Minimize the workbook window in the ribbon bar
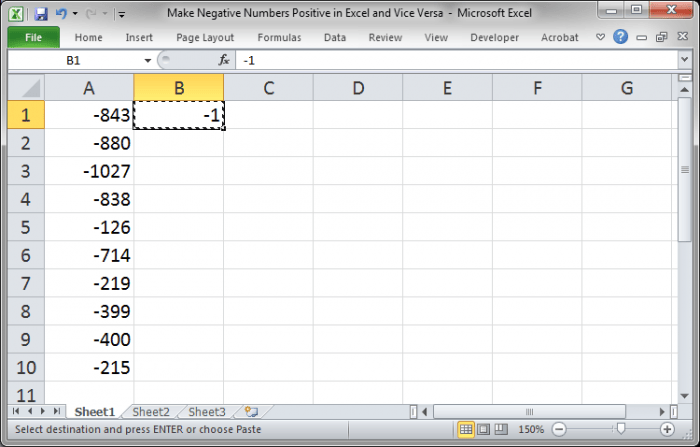Viewport: 700px width, 447px height. [642, 38]
